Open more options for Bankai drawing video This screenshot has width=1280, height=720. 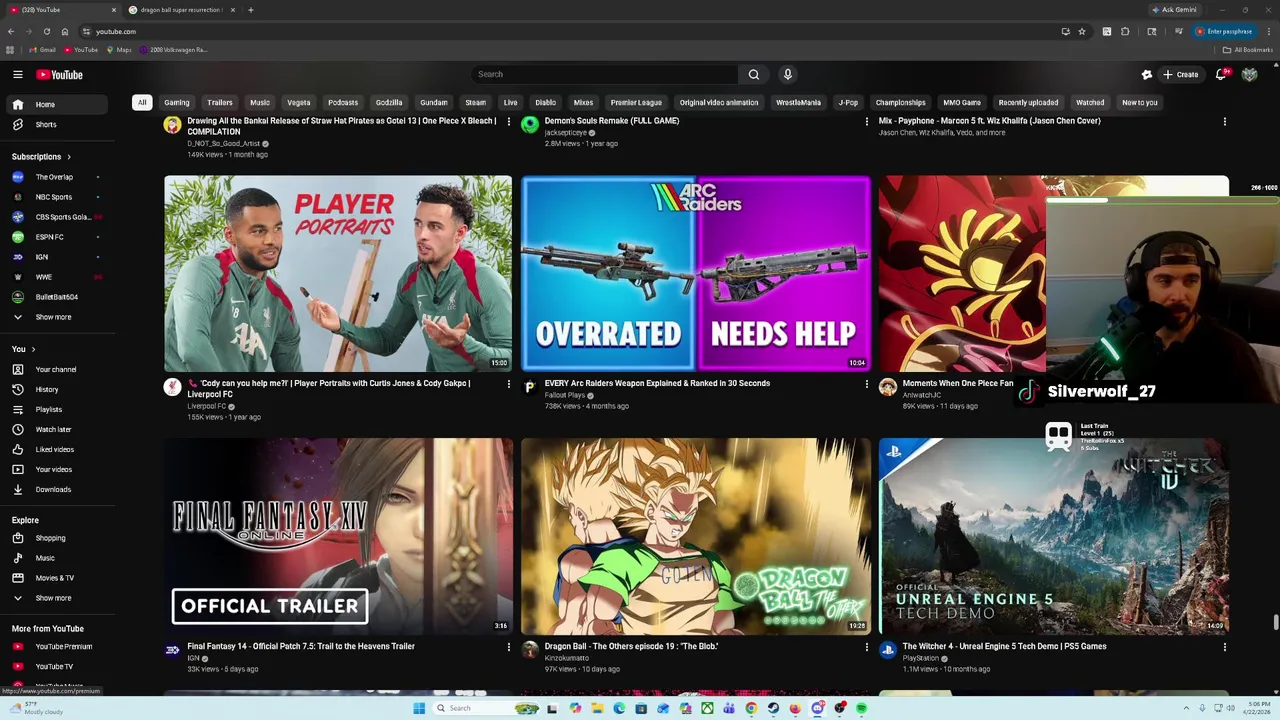click(x=509, y=121)
